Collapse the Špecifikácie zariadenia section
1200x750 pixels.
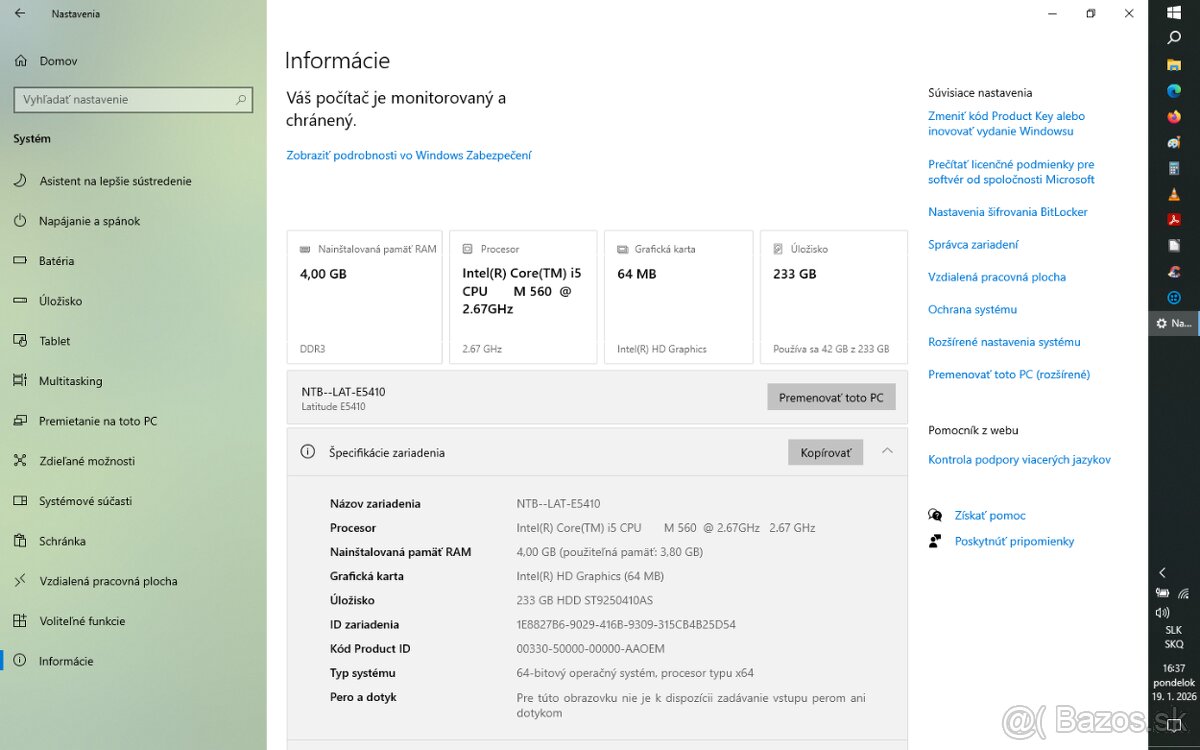pyautogui.click(x=887, y=452)
